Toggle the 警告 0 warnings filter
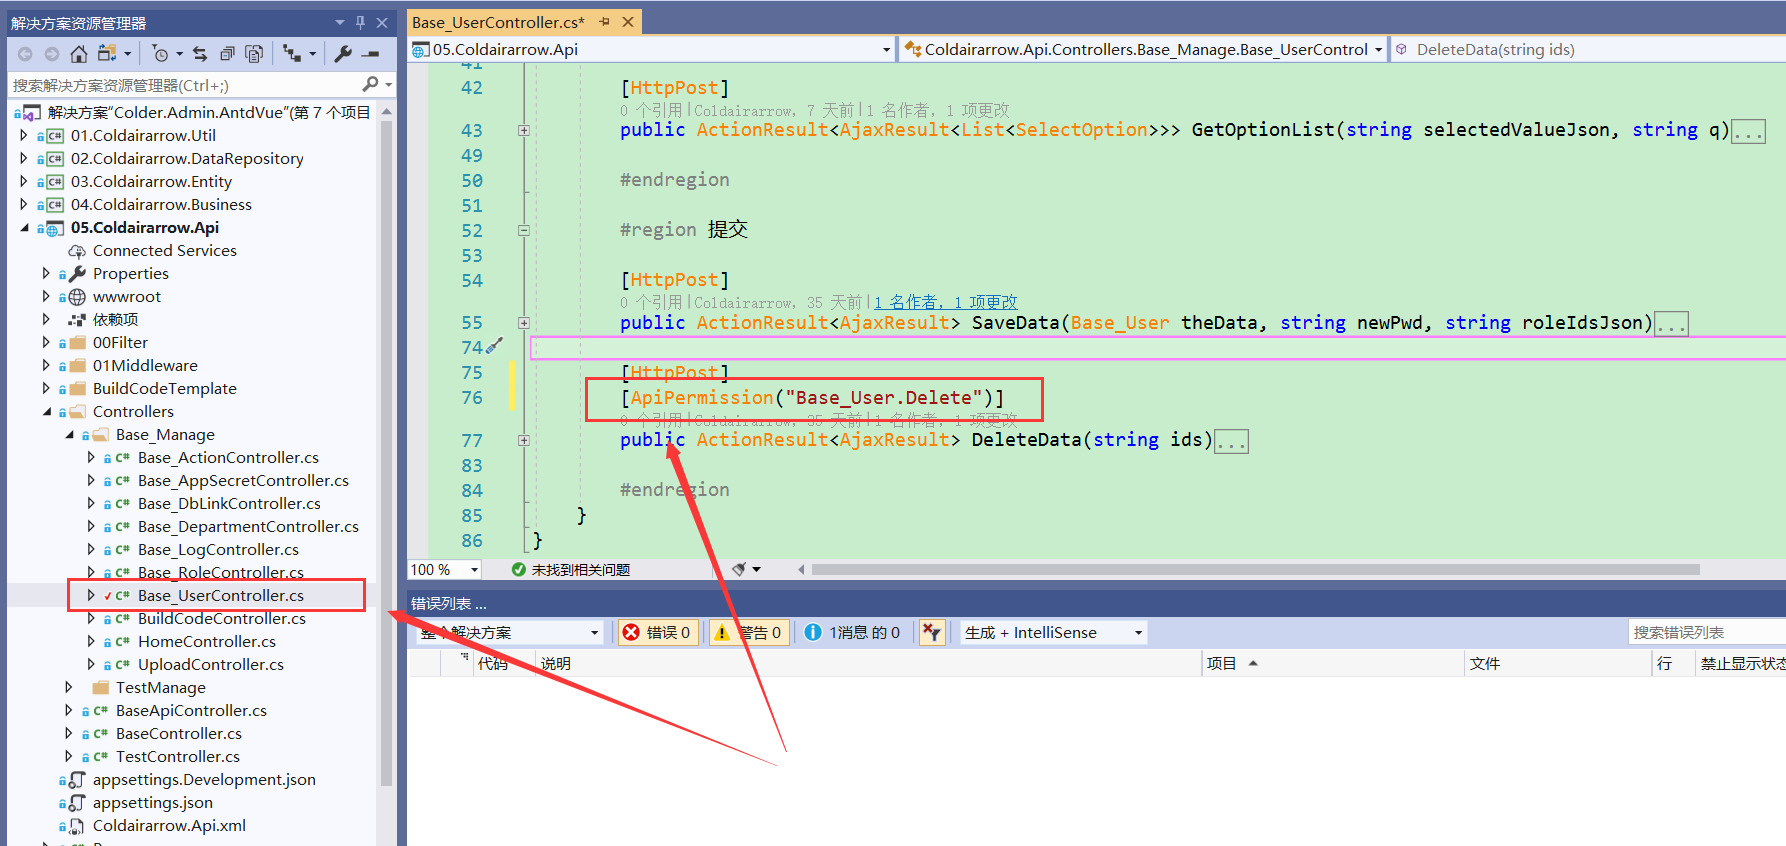 point(749,632)
